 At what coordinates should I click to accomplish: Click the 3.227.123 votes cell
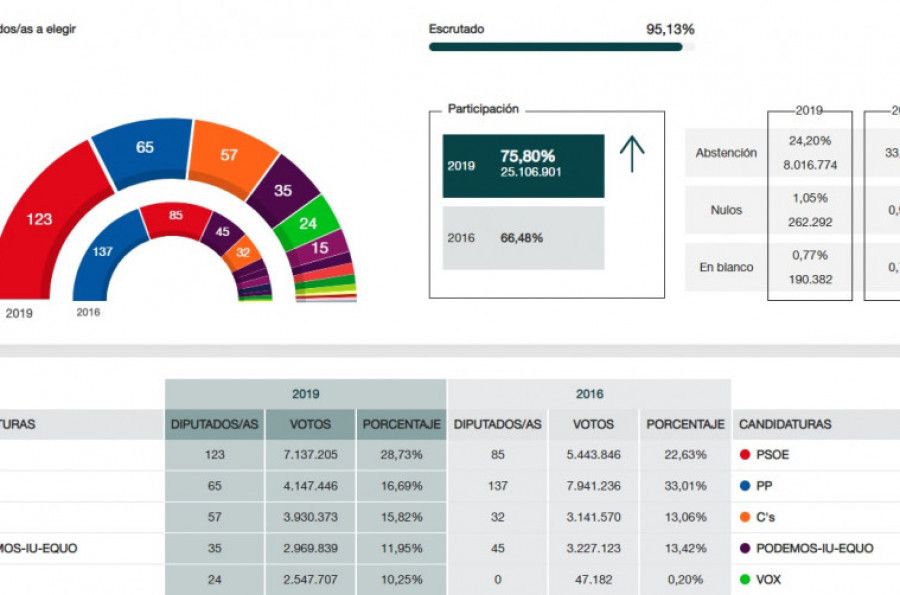point(593,548)
